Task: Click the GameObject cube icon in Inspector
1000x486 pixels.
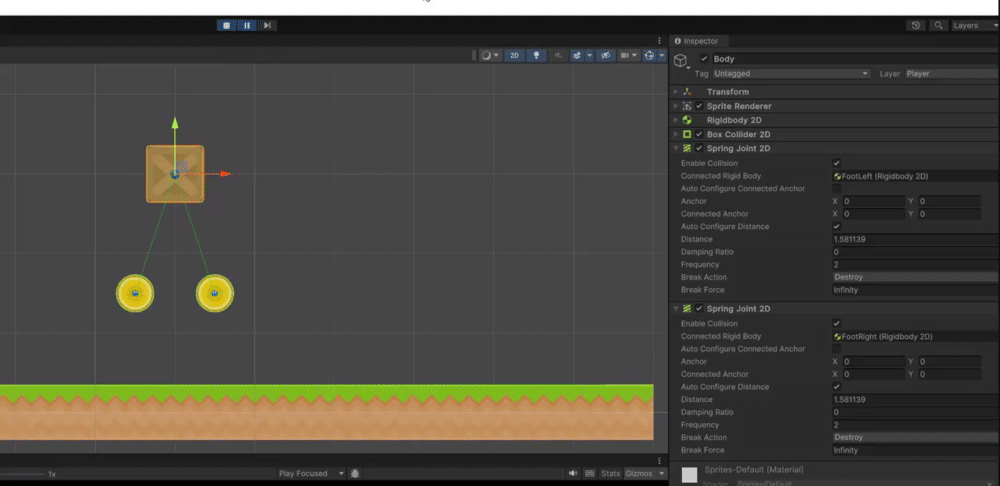Action: pos(681,60)
